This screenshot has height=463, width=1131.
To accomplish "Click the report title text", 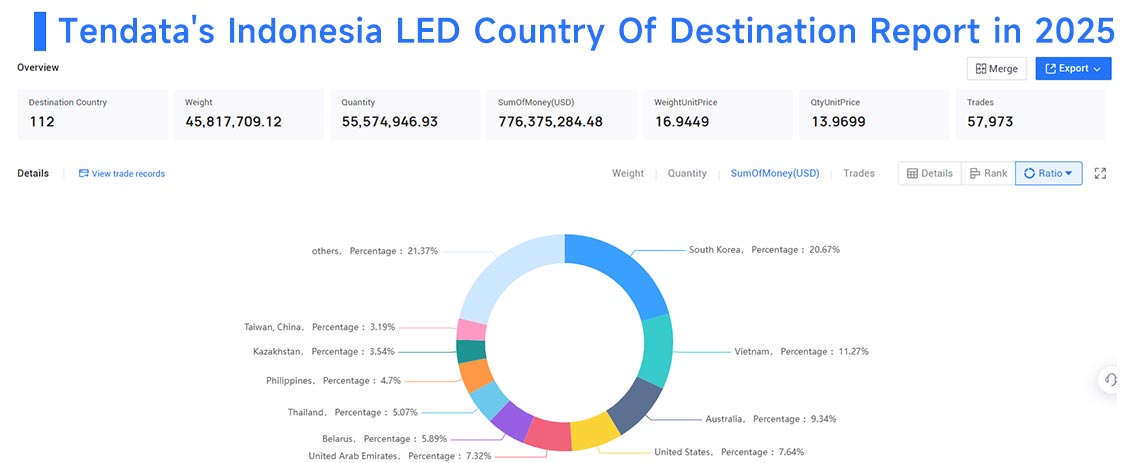I will pyautogui.click(x=585, y=31).
